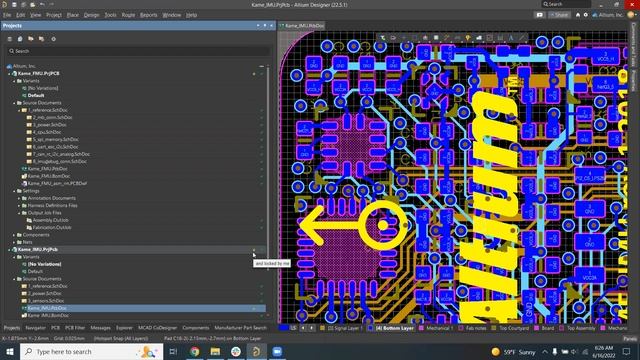Open File Explorer from the taskbar
Image resolution: width=640 pixels, height=360 pixels.
tap(215, 351)
